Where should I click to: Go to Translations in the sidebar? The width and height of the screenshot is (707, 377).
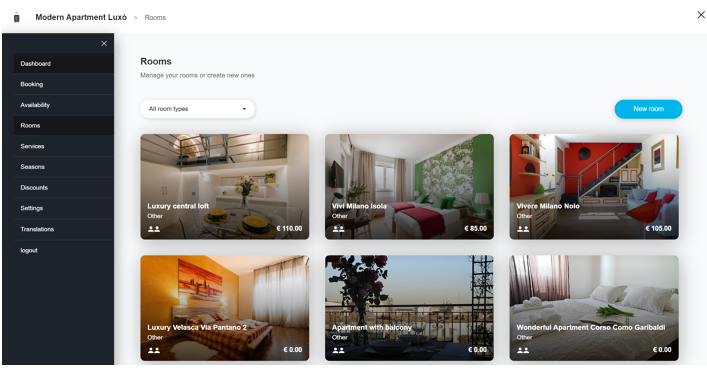pyautogui.click(x=64, y=229)
